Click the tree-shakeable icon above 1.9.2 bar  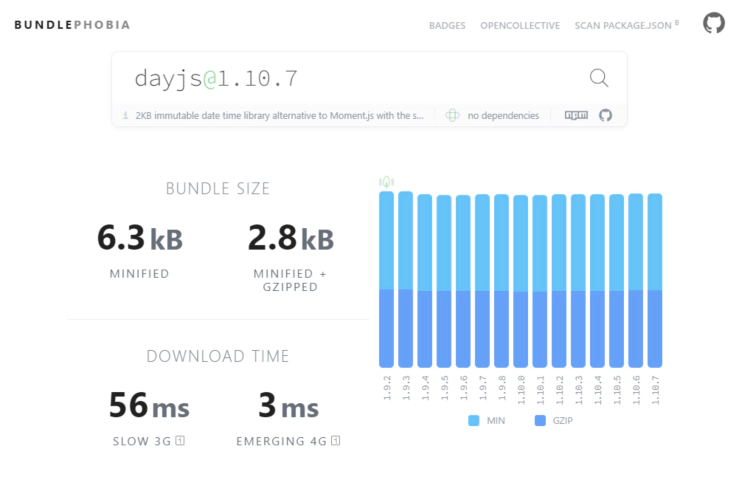[386, 182]
